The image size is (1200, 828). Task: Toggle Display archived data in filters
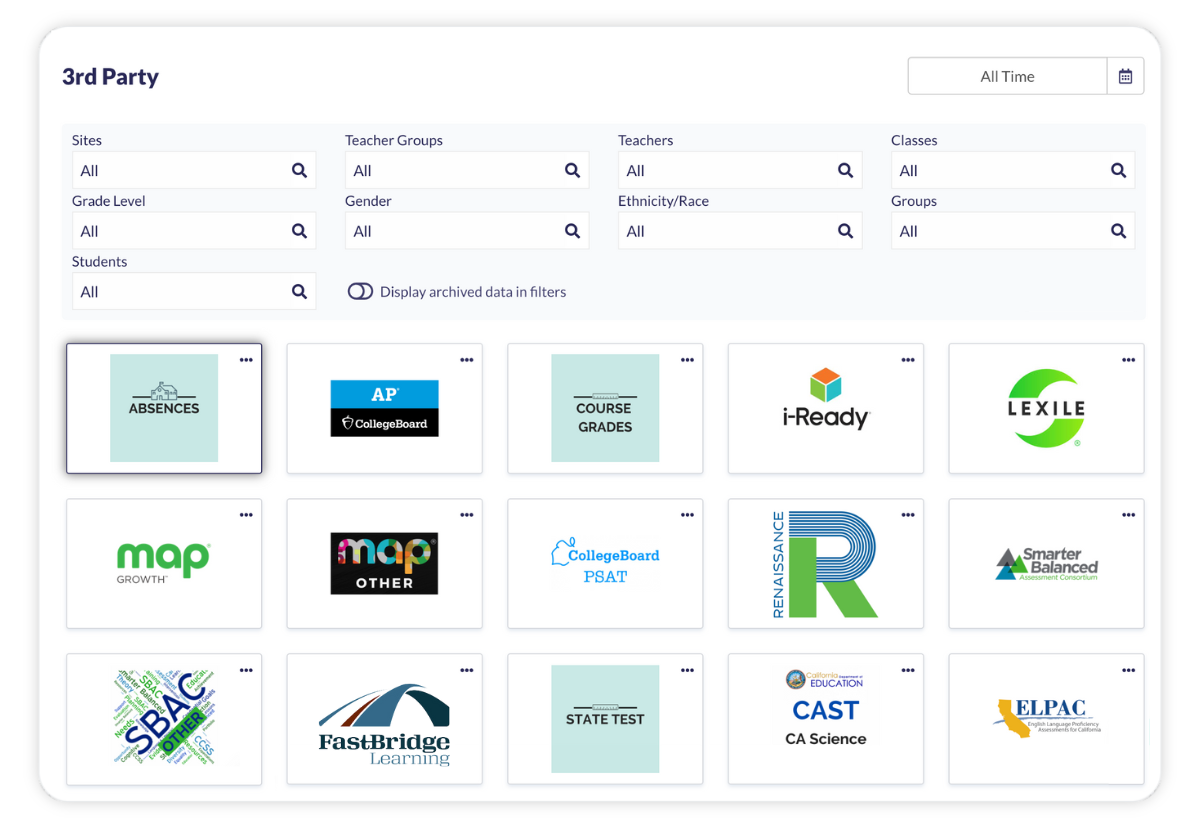point(360,292)
